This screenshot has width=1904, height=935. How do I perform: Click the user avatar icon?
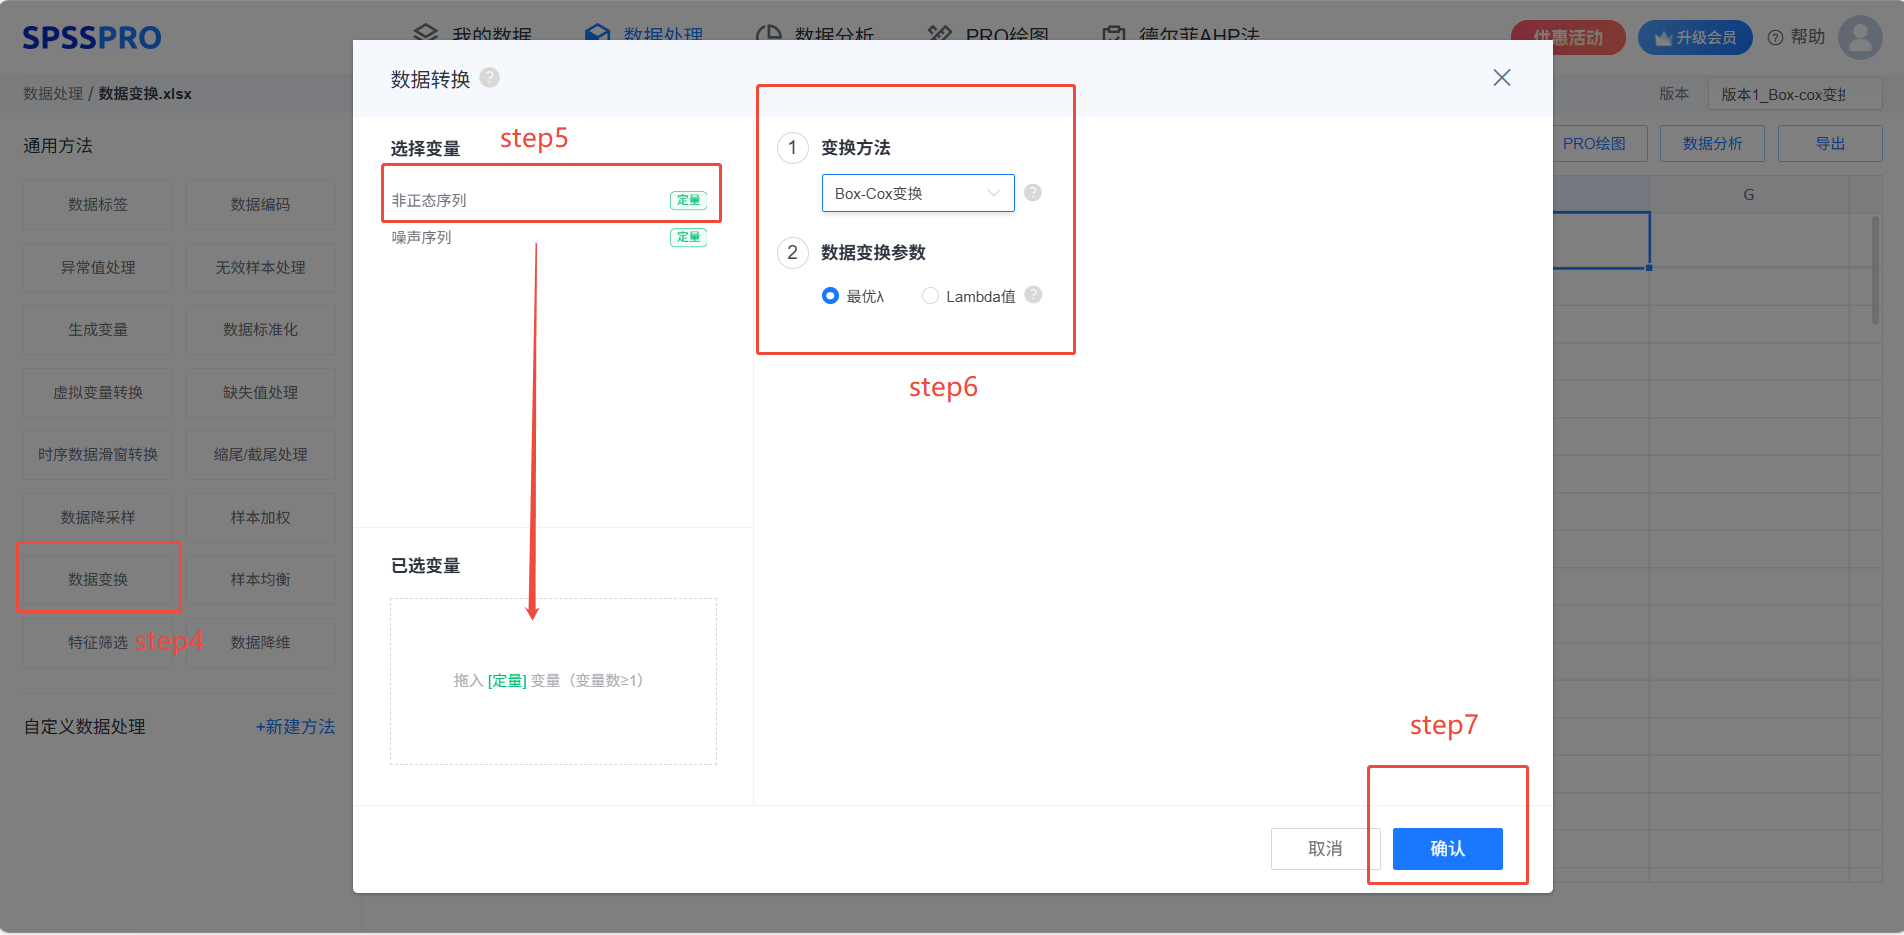tap(1859, 37)
